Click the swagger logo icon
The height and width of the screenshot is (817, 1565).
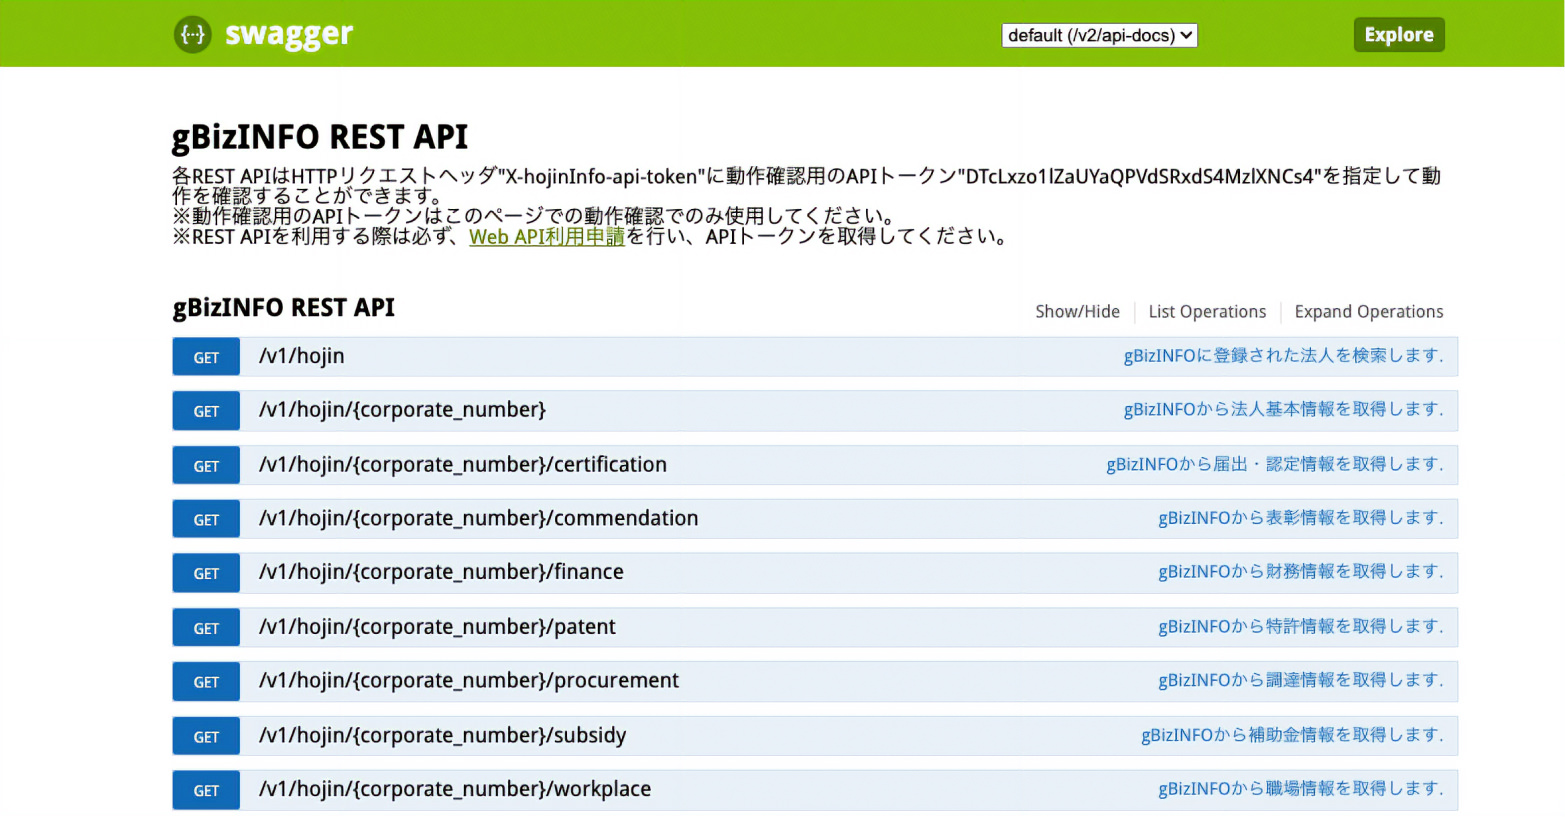coord(192,34)
